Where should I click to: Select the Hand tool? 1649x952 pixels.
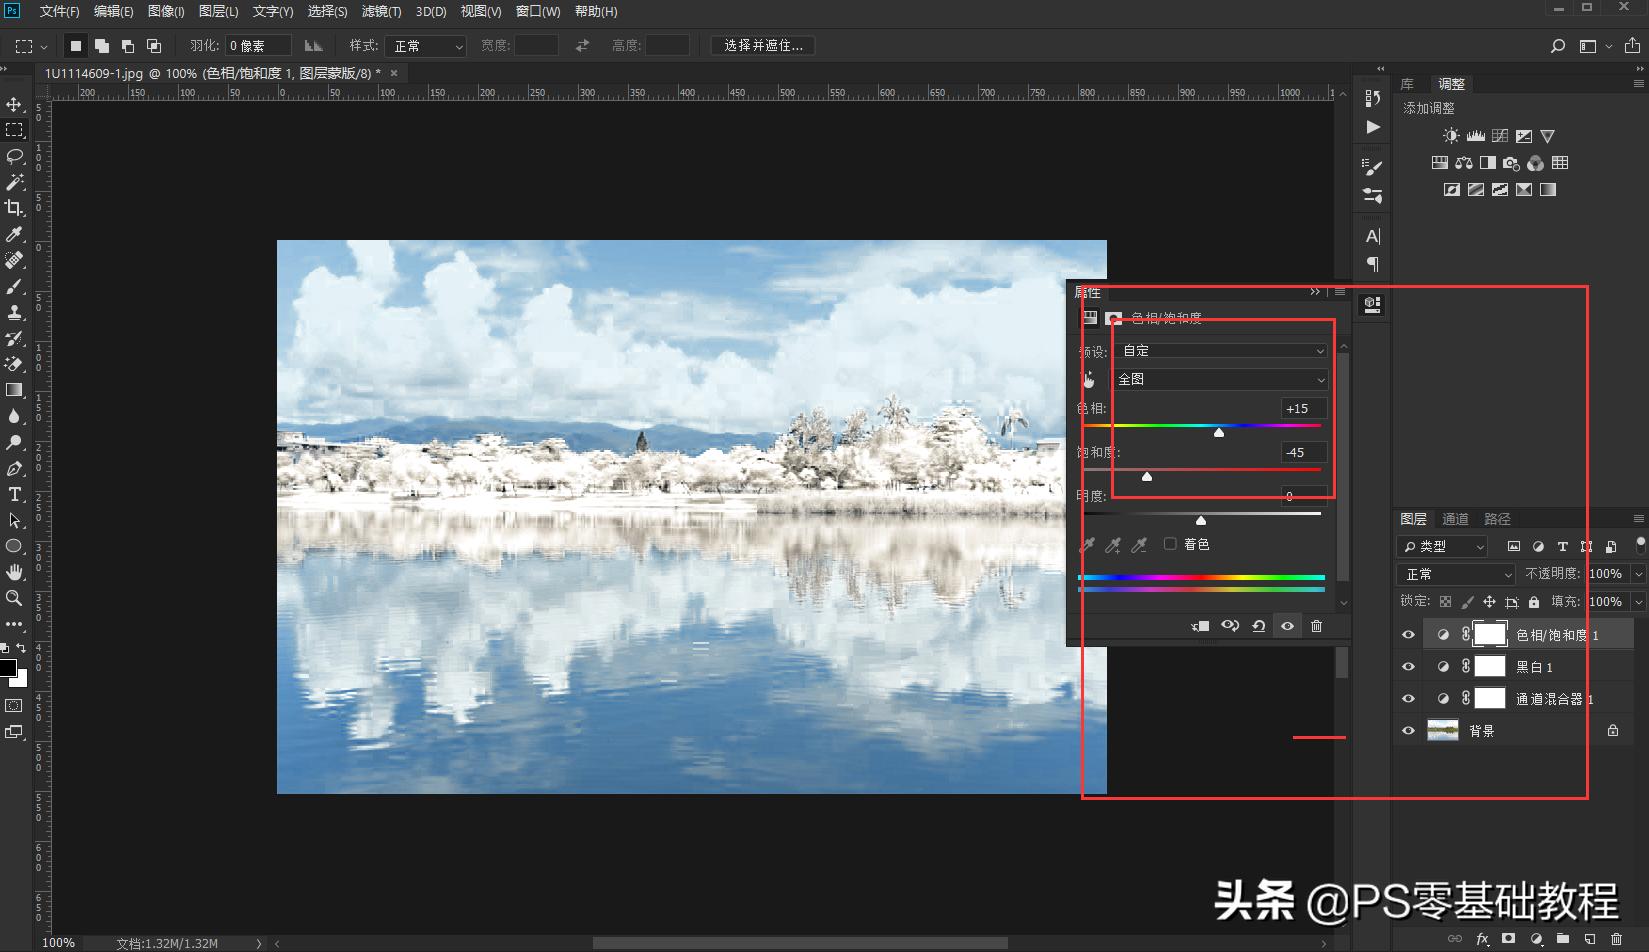14,572
